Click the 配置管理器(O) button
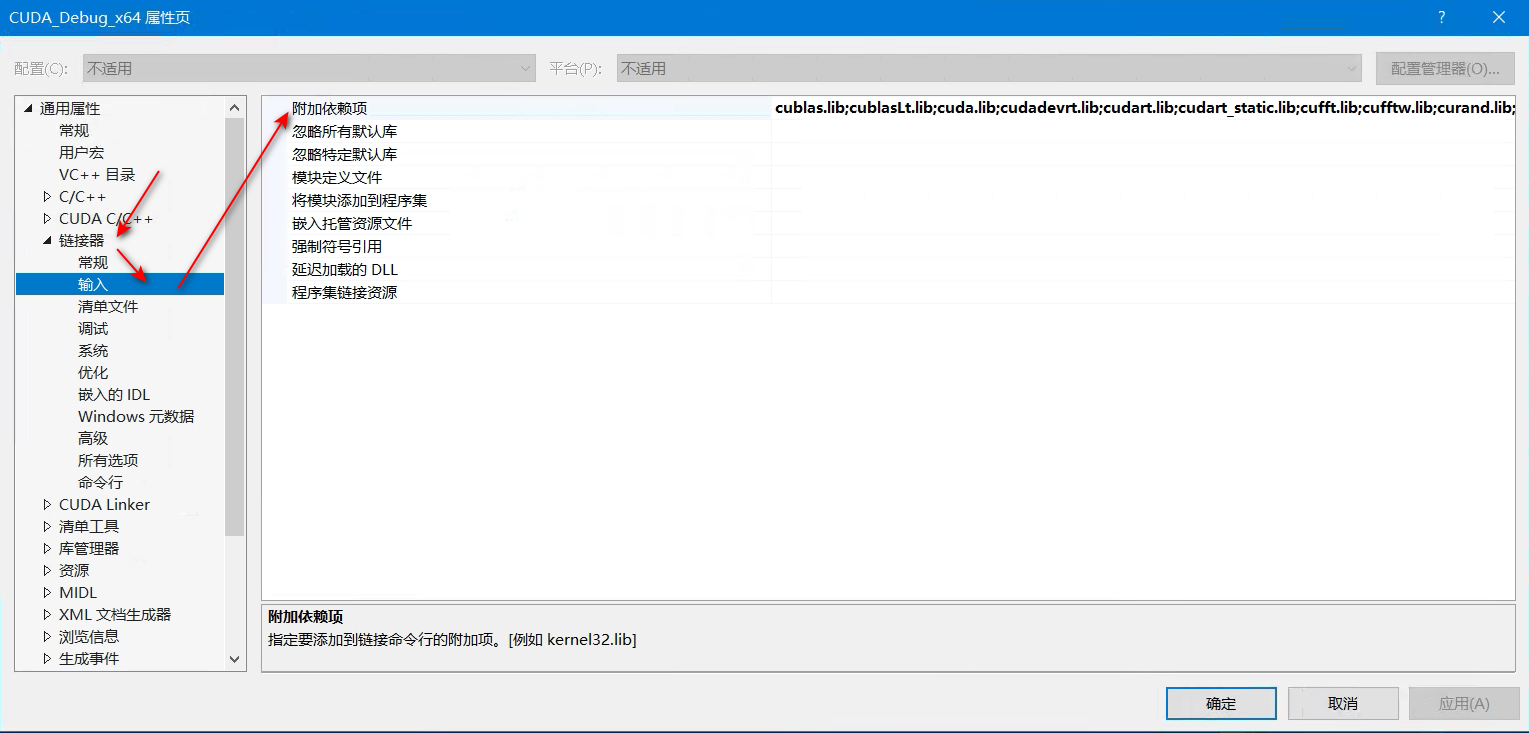 click(x=1444, y=68)
